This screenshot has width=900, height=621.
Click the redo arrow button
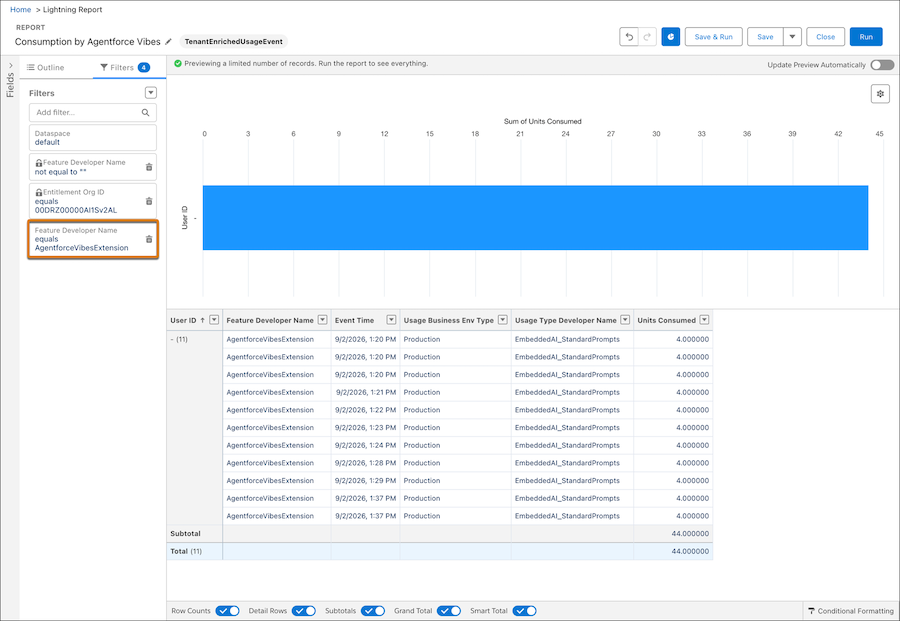click(647, 37)
